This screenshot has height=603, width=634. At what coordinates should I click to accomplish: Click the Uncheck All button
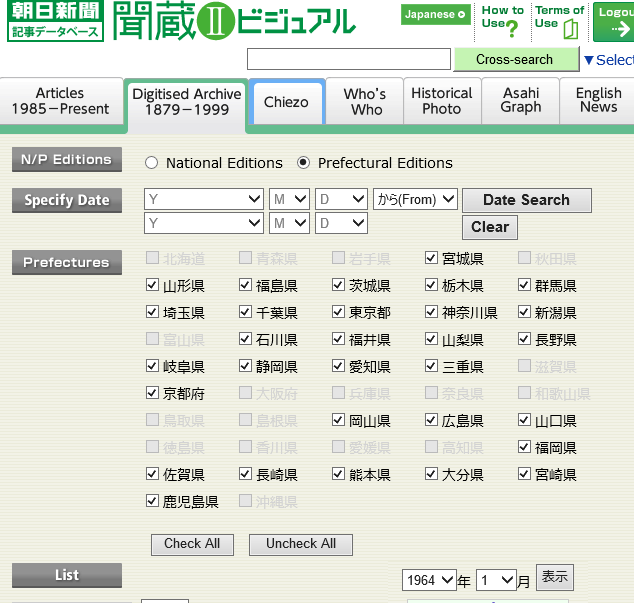tap(301, 544)
